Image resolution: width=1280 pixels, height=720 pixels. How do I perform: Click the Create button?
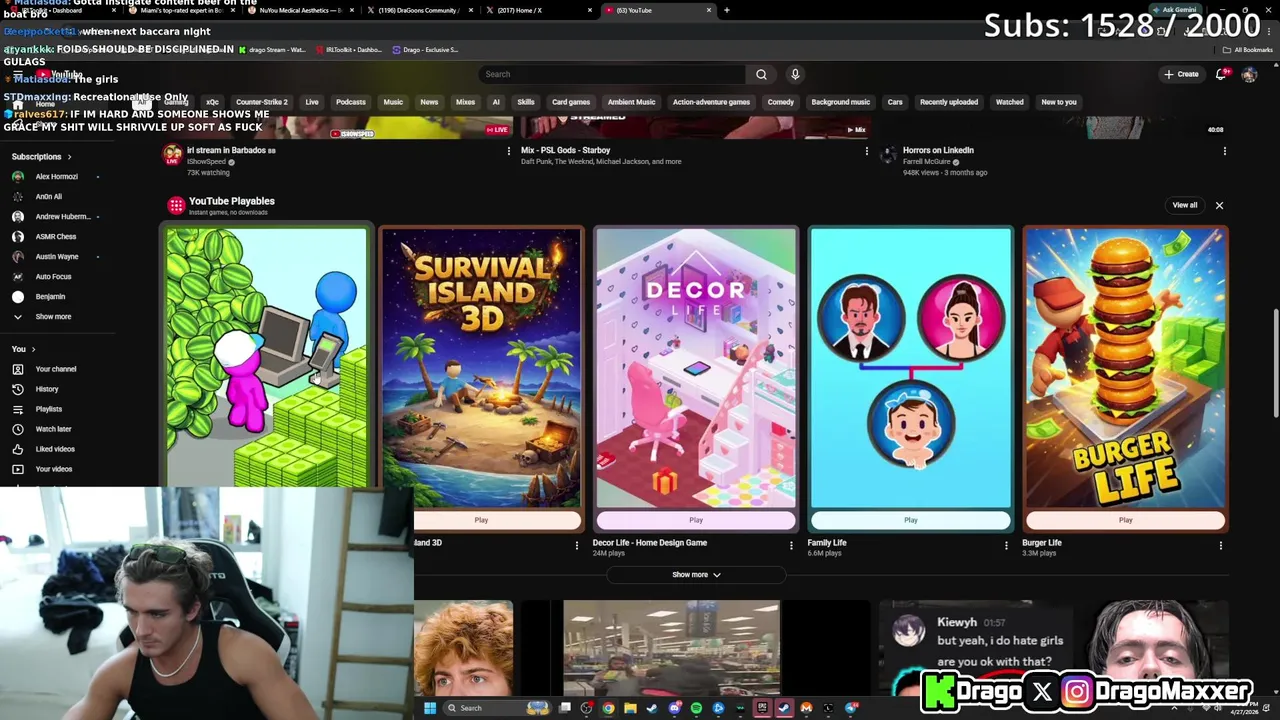pos(1181,74)
